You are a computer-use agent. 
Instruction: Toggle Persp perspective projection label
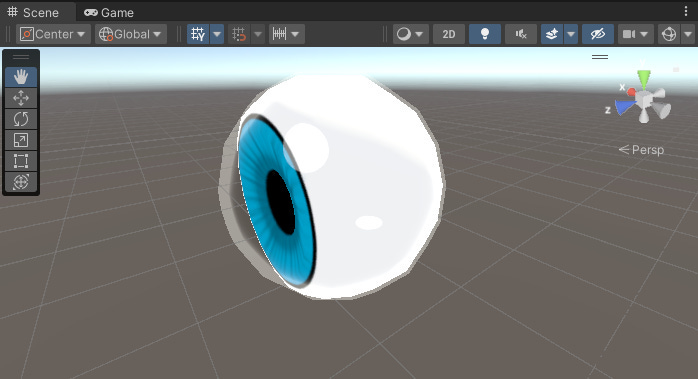pyautogui.click(x=641, y=150)
